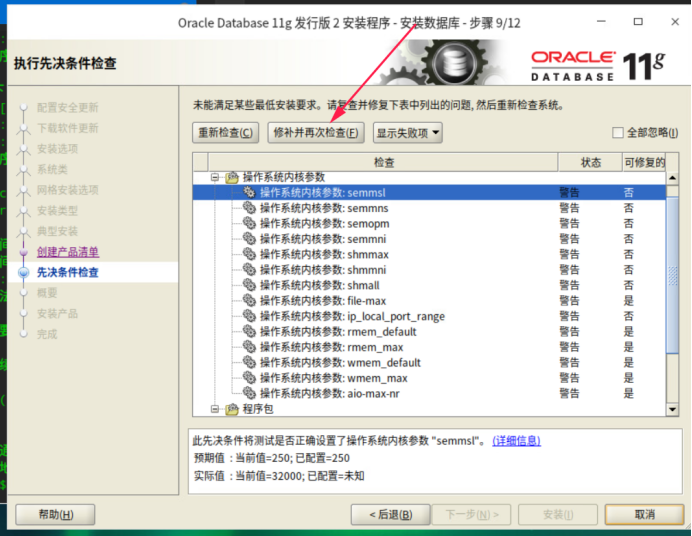Maximize the installer window
The height and width of the screenshot is (536, 692).
(638, 22)
